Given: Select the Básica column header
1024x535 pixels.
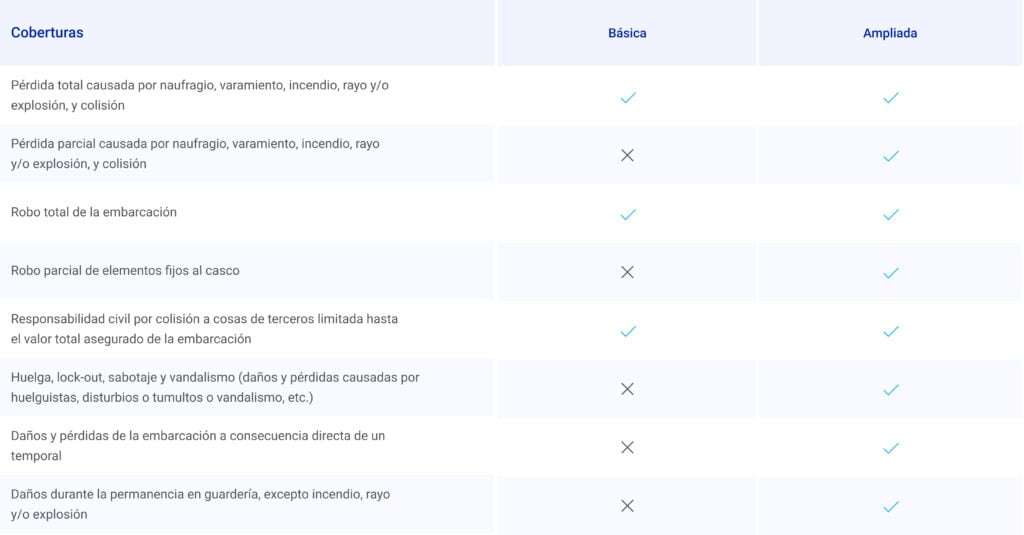Looking at the screenshot, I should (x=627, y=33).
